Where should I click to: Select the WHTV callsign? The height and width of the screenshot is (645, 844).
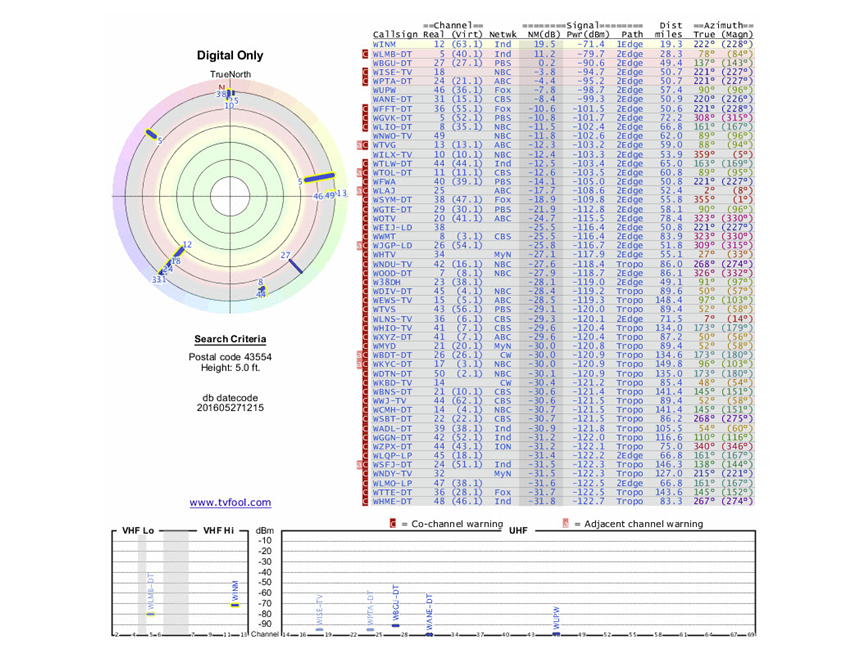(384, 255)
